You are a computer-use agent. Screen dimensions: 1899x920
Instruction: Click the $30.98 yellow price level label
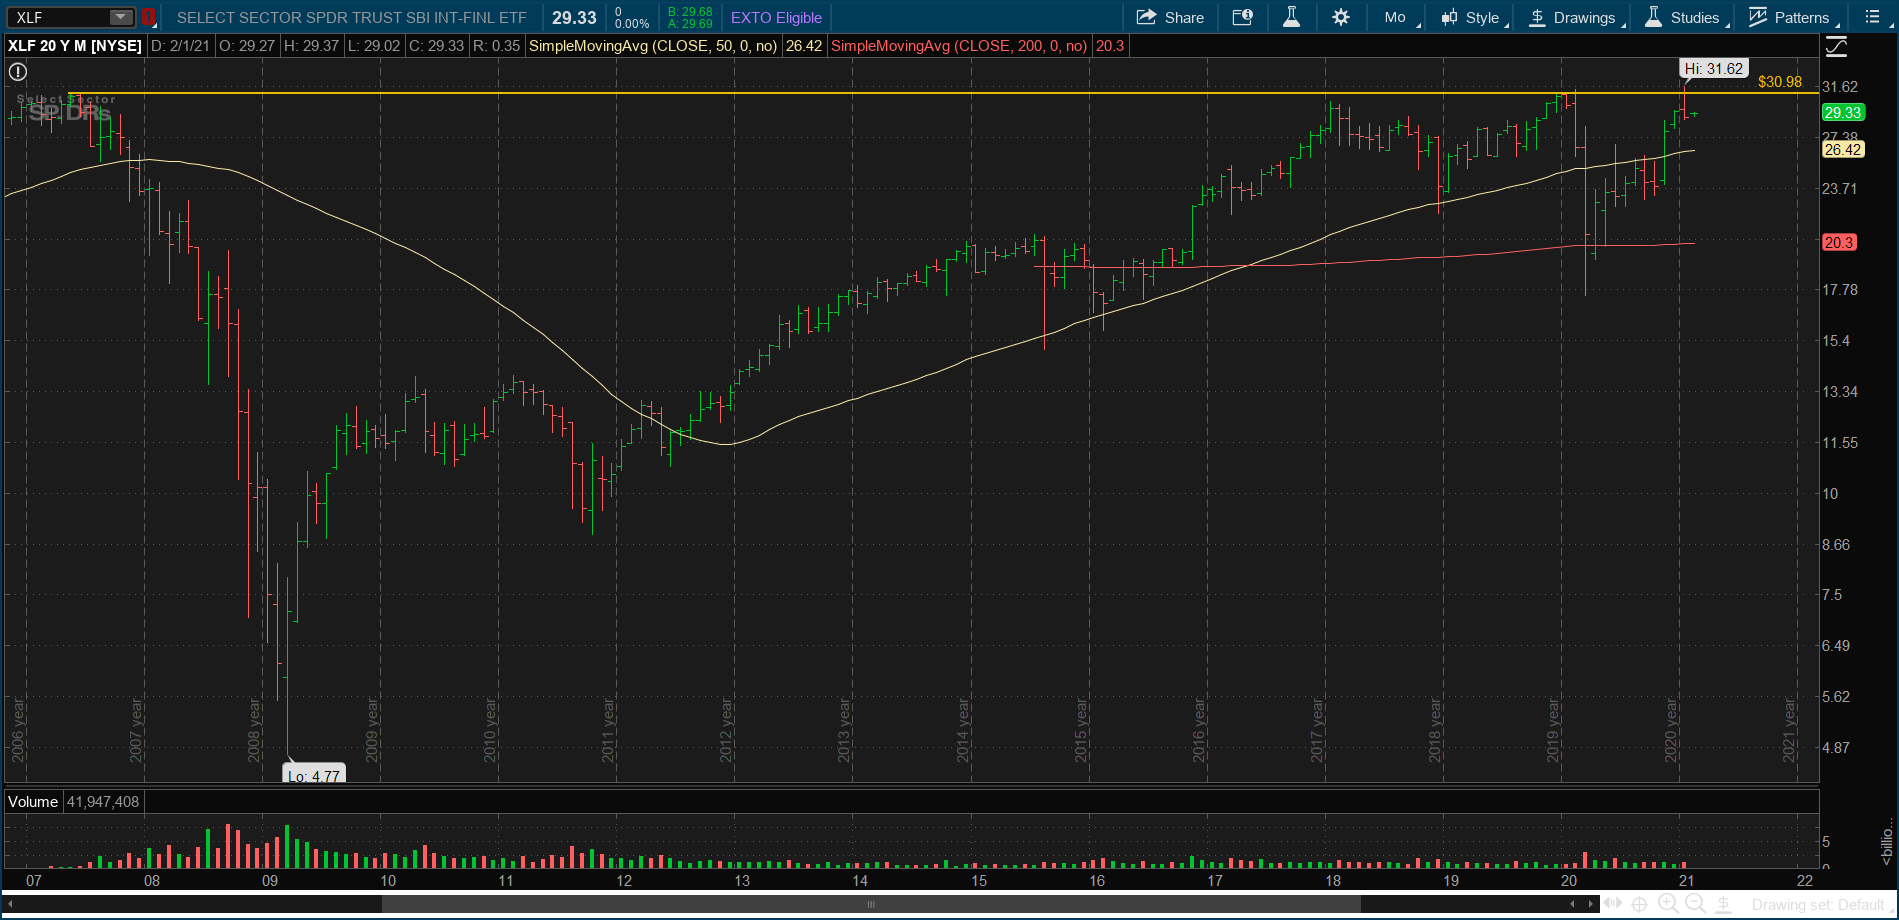pyautogui.click(x=1780, y=82)
